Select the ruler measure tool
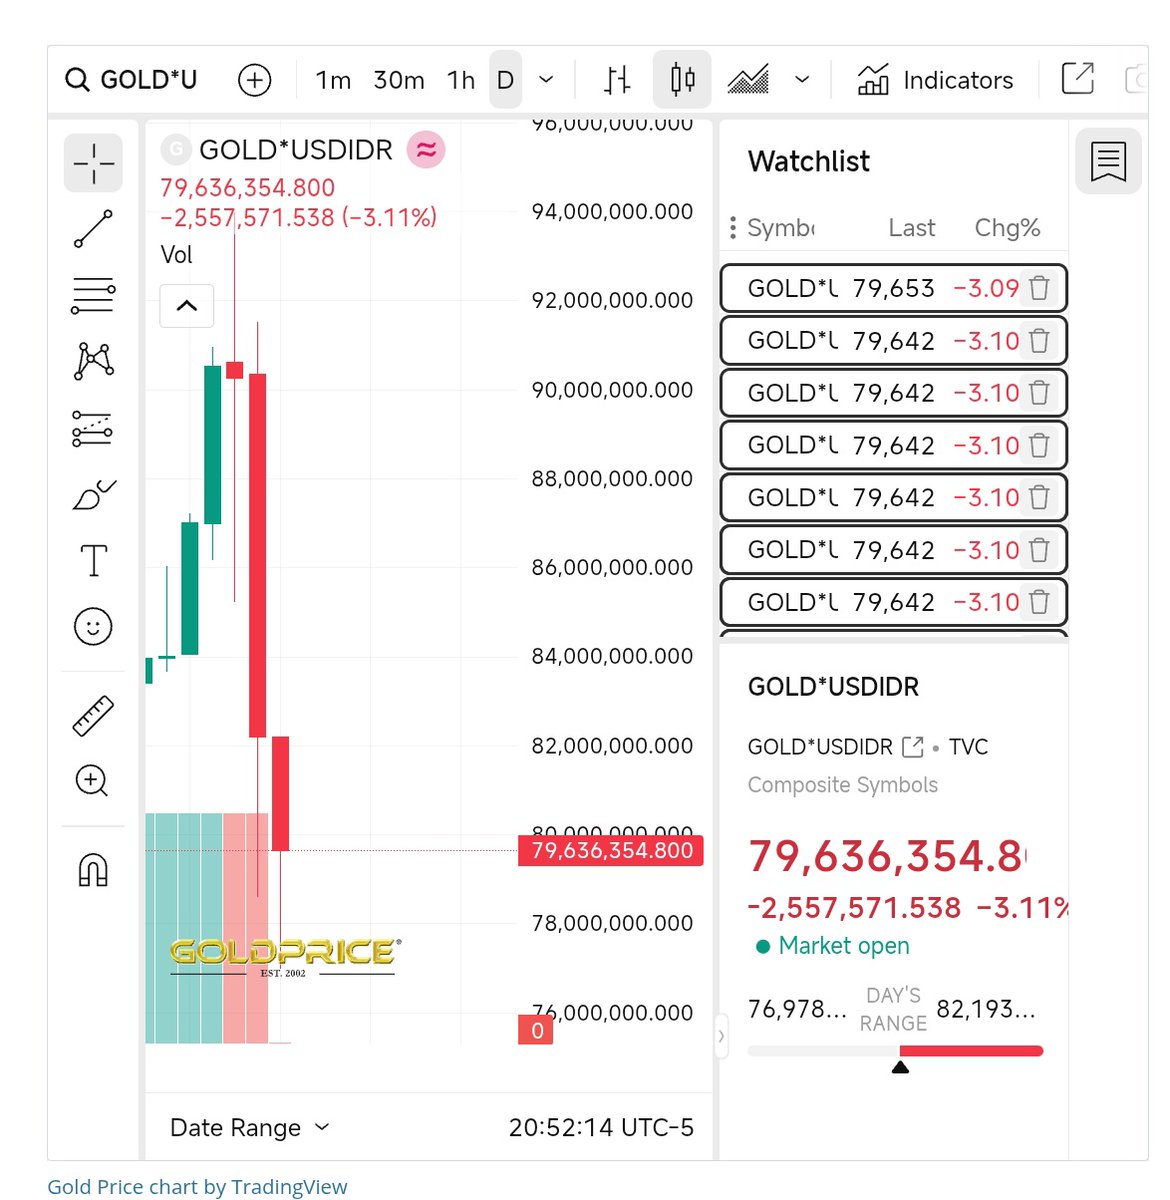This screenshot has width=1170, height=1200. (x=93, y=716)
